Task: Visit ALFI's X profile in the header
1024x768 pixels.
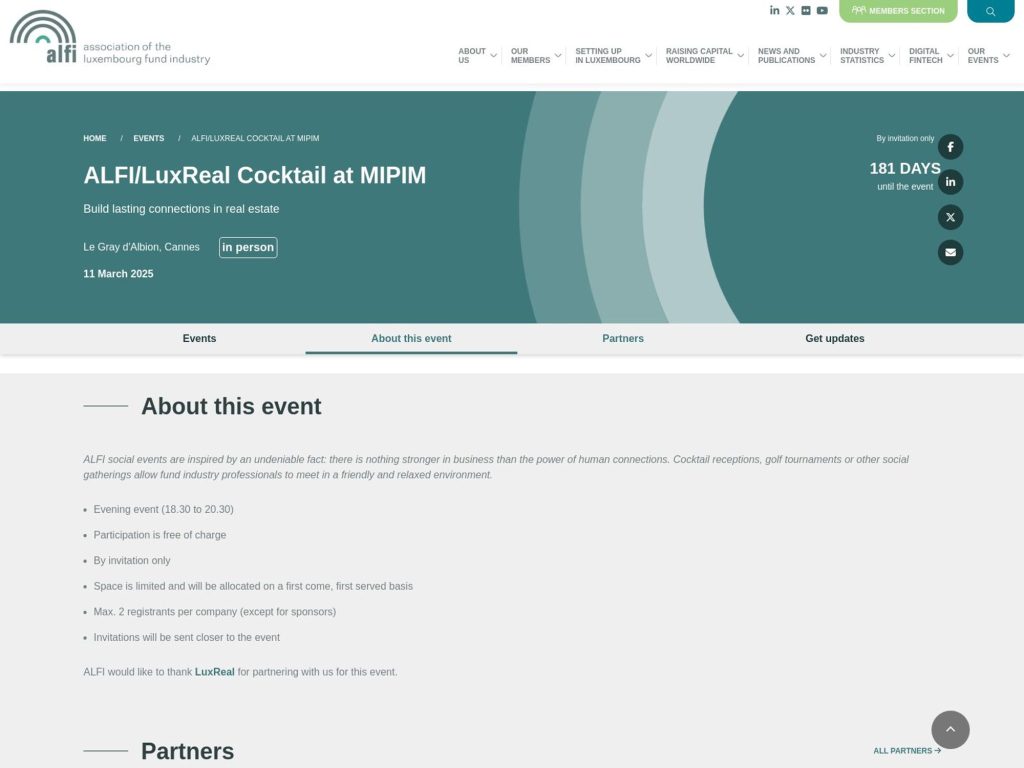Action: [790, 10]
